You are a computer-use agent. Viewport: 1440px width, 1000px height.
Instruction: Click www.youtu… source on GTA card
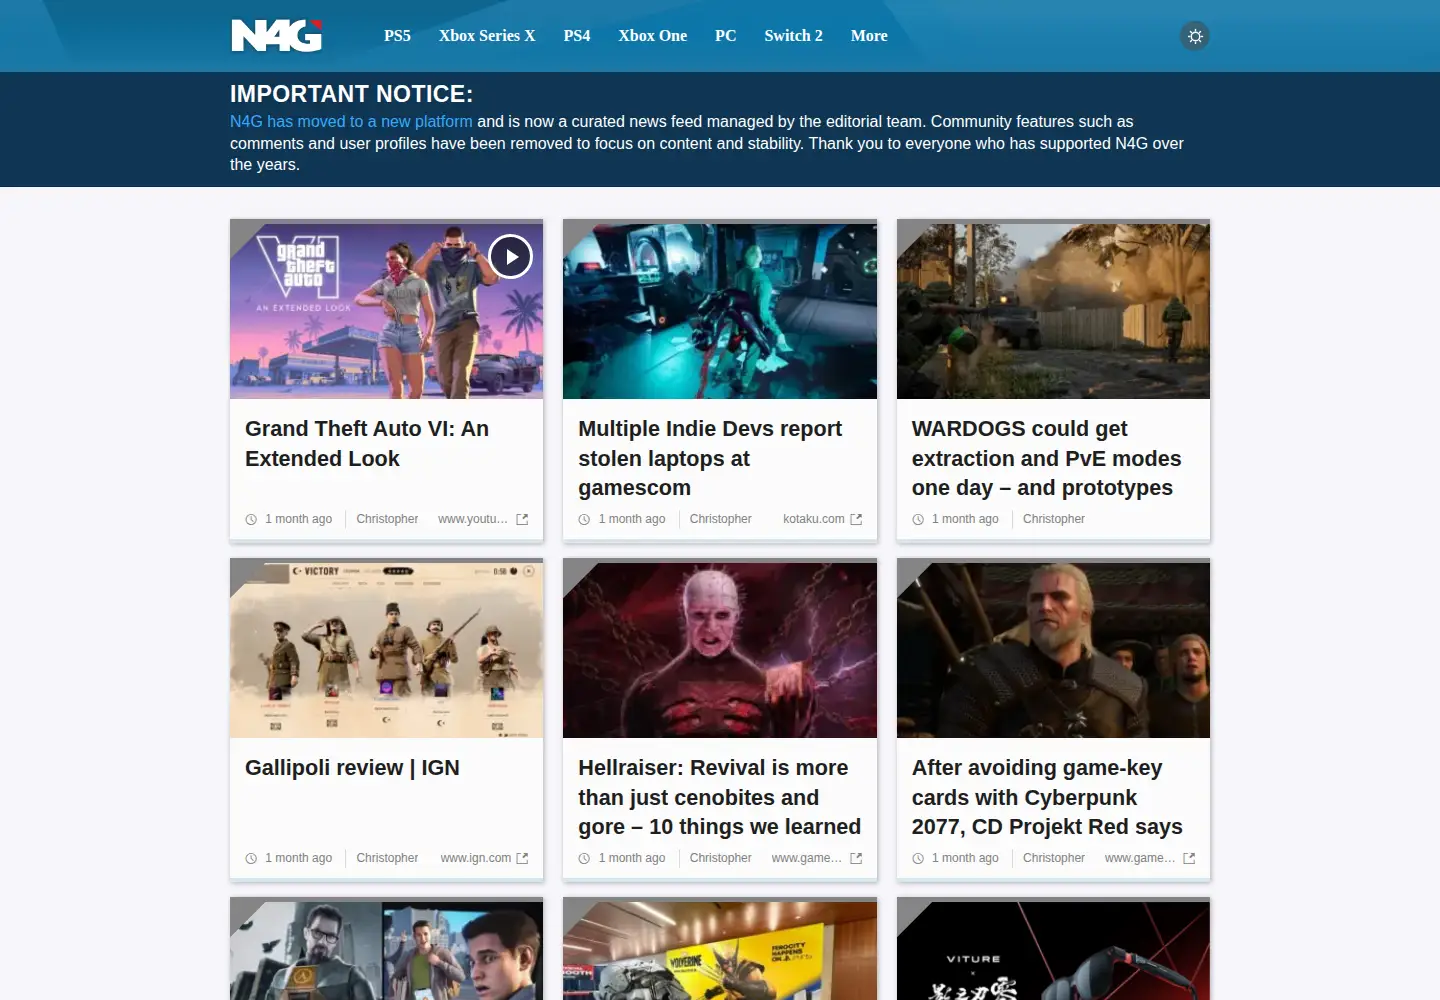tap(473, 519)
